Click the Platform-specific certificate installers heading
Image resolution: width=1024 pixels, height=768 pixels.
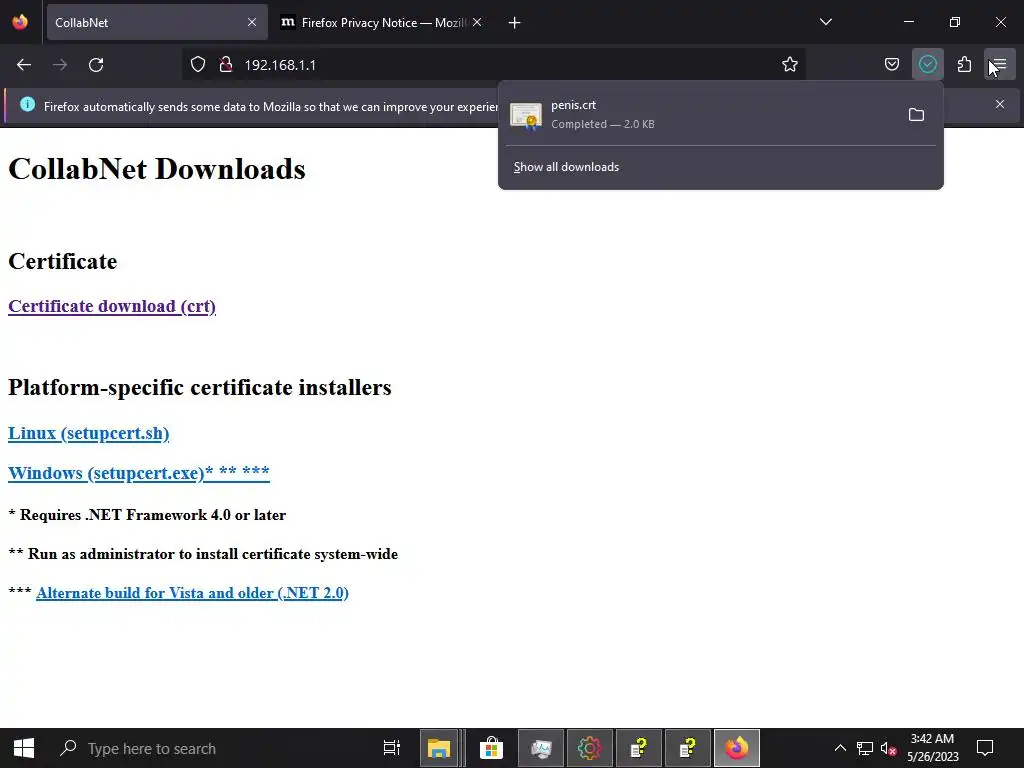click(200, 387)
